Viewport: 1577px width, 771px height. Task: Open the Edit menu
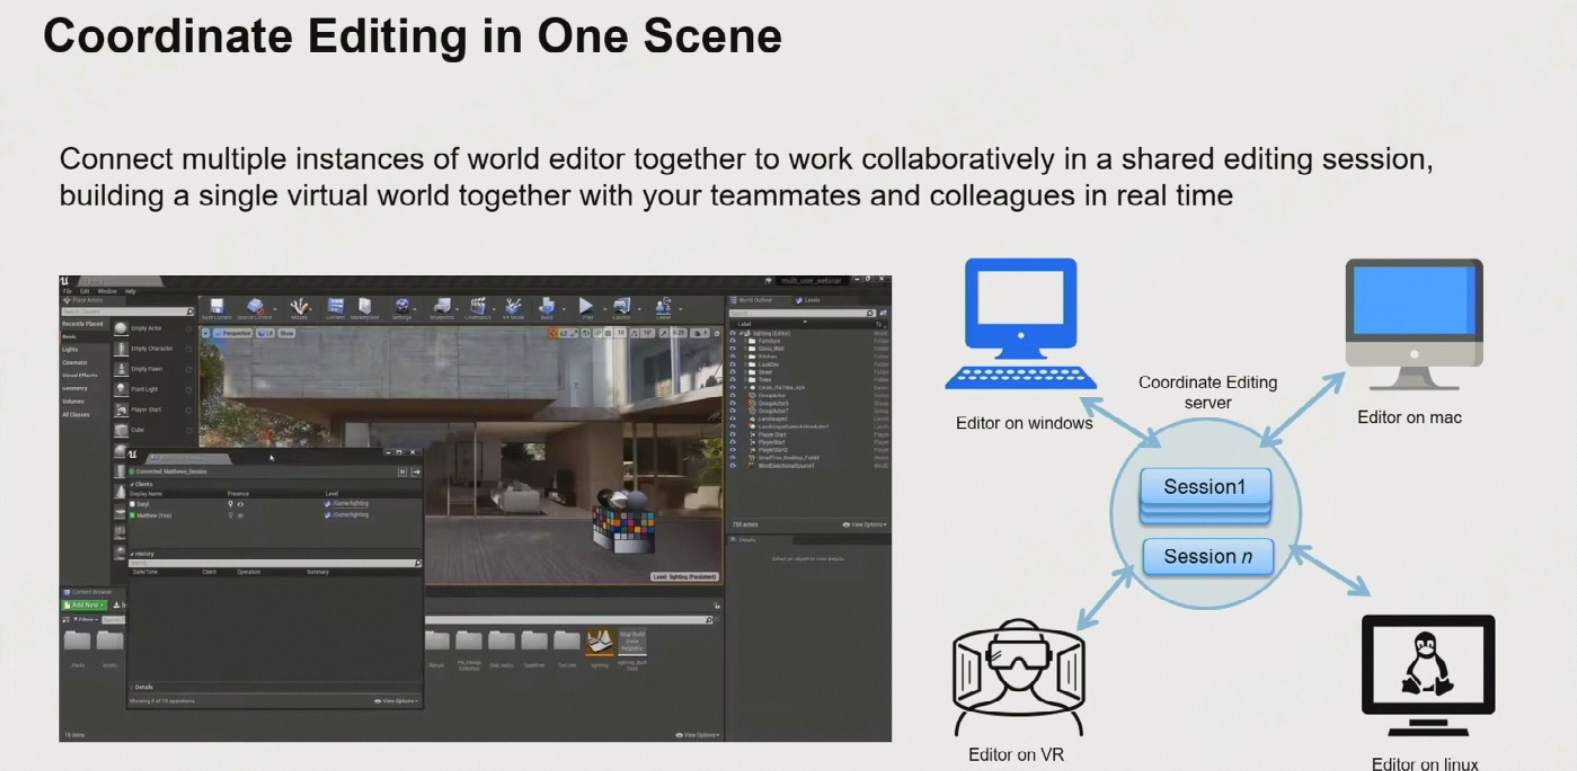84,291
